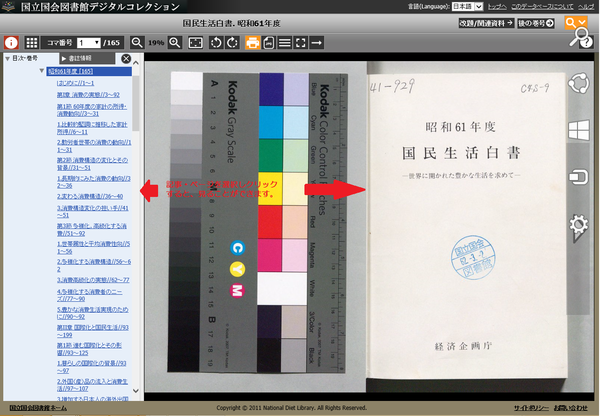
Task: Open このデータベースについて link
Action: [x=542, y=7]
